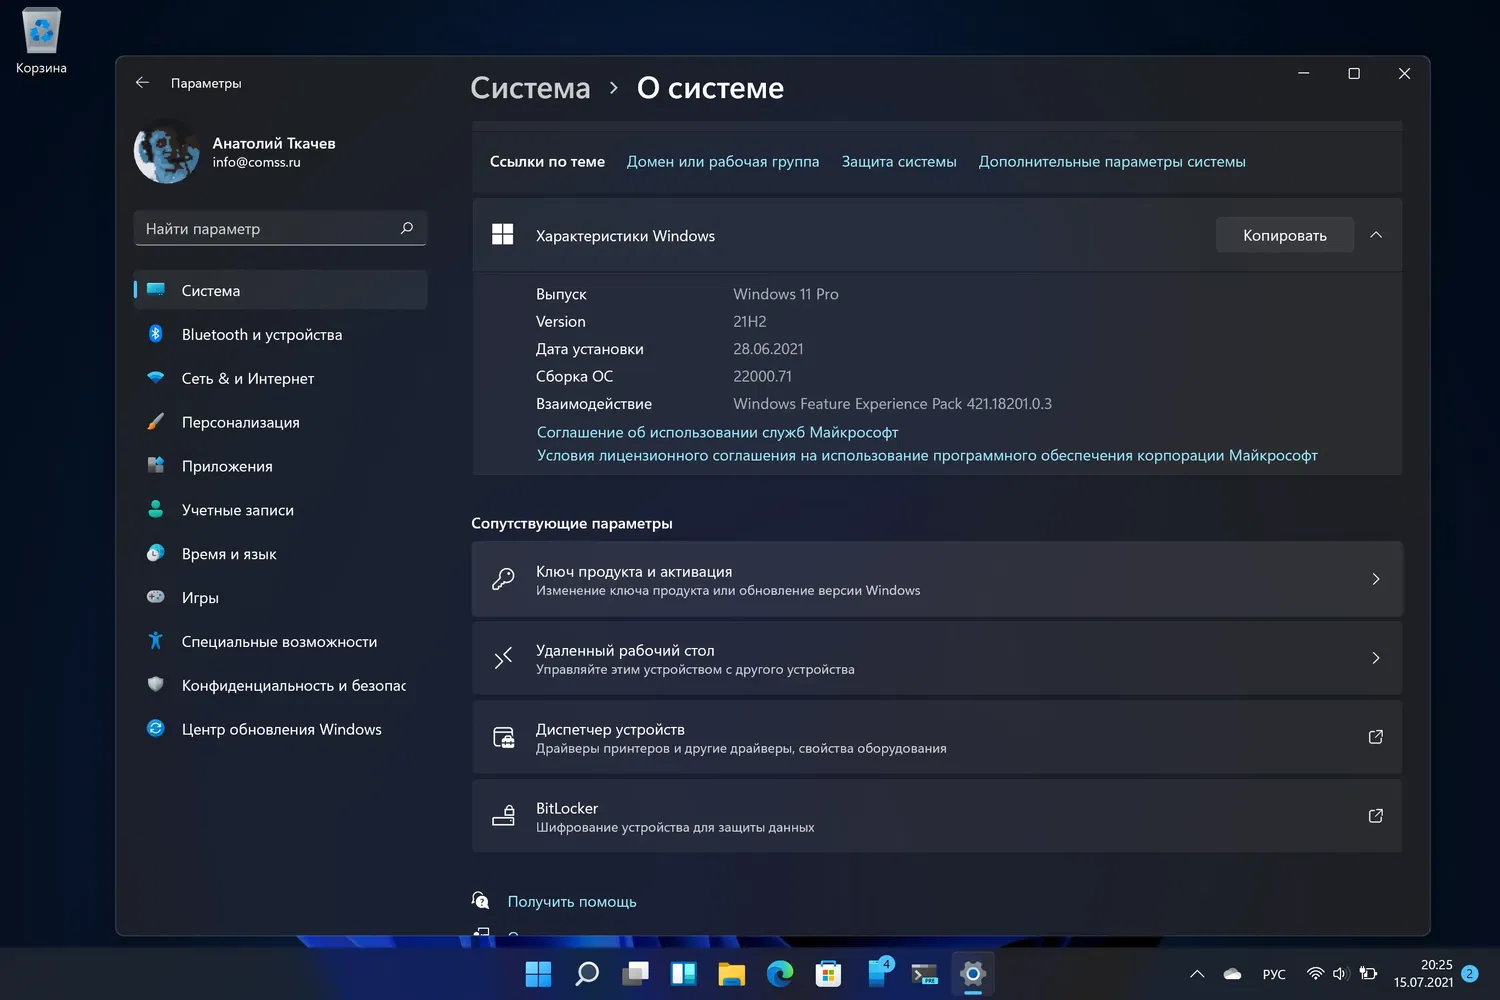Image resolution: width=1500 pixels, height=1000 pixels.
Task: Switch to Персонализация section in the sidebar
Action: (240, 422)
